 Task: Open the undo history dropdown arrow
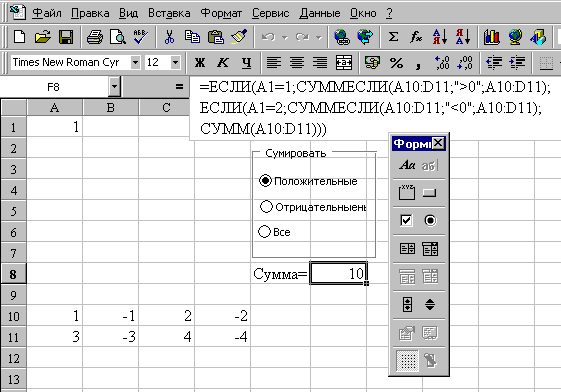pyautogui.click(x=285, y=37)
